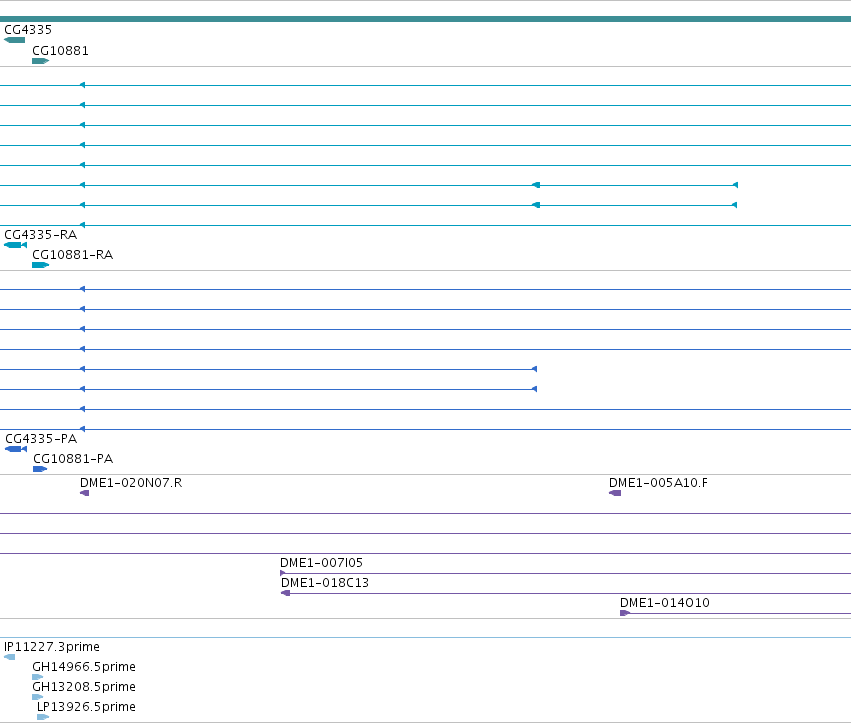The height and width of the screenshot is (723, 851).
Task: Click the LP13926.5prime EST label
Action: pos(86,707)
